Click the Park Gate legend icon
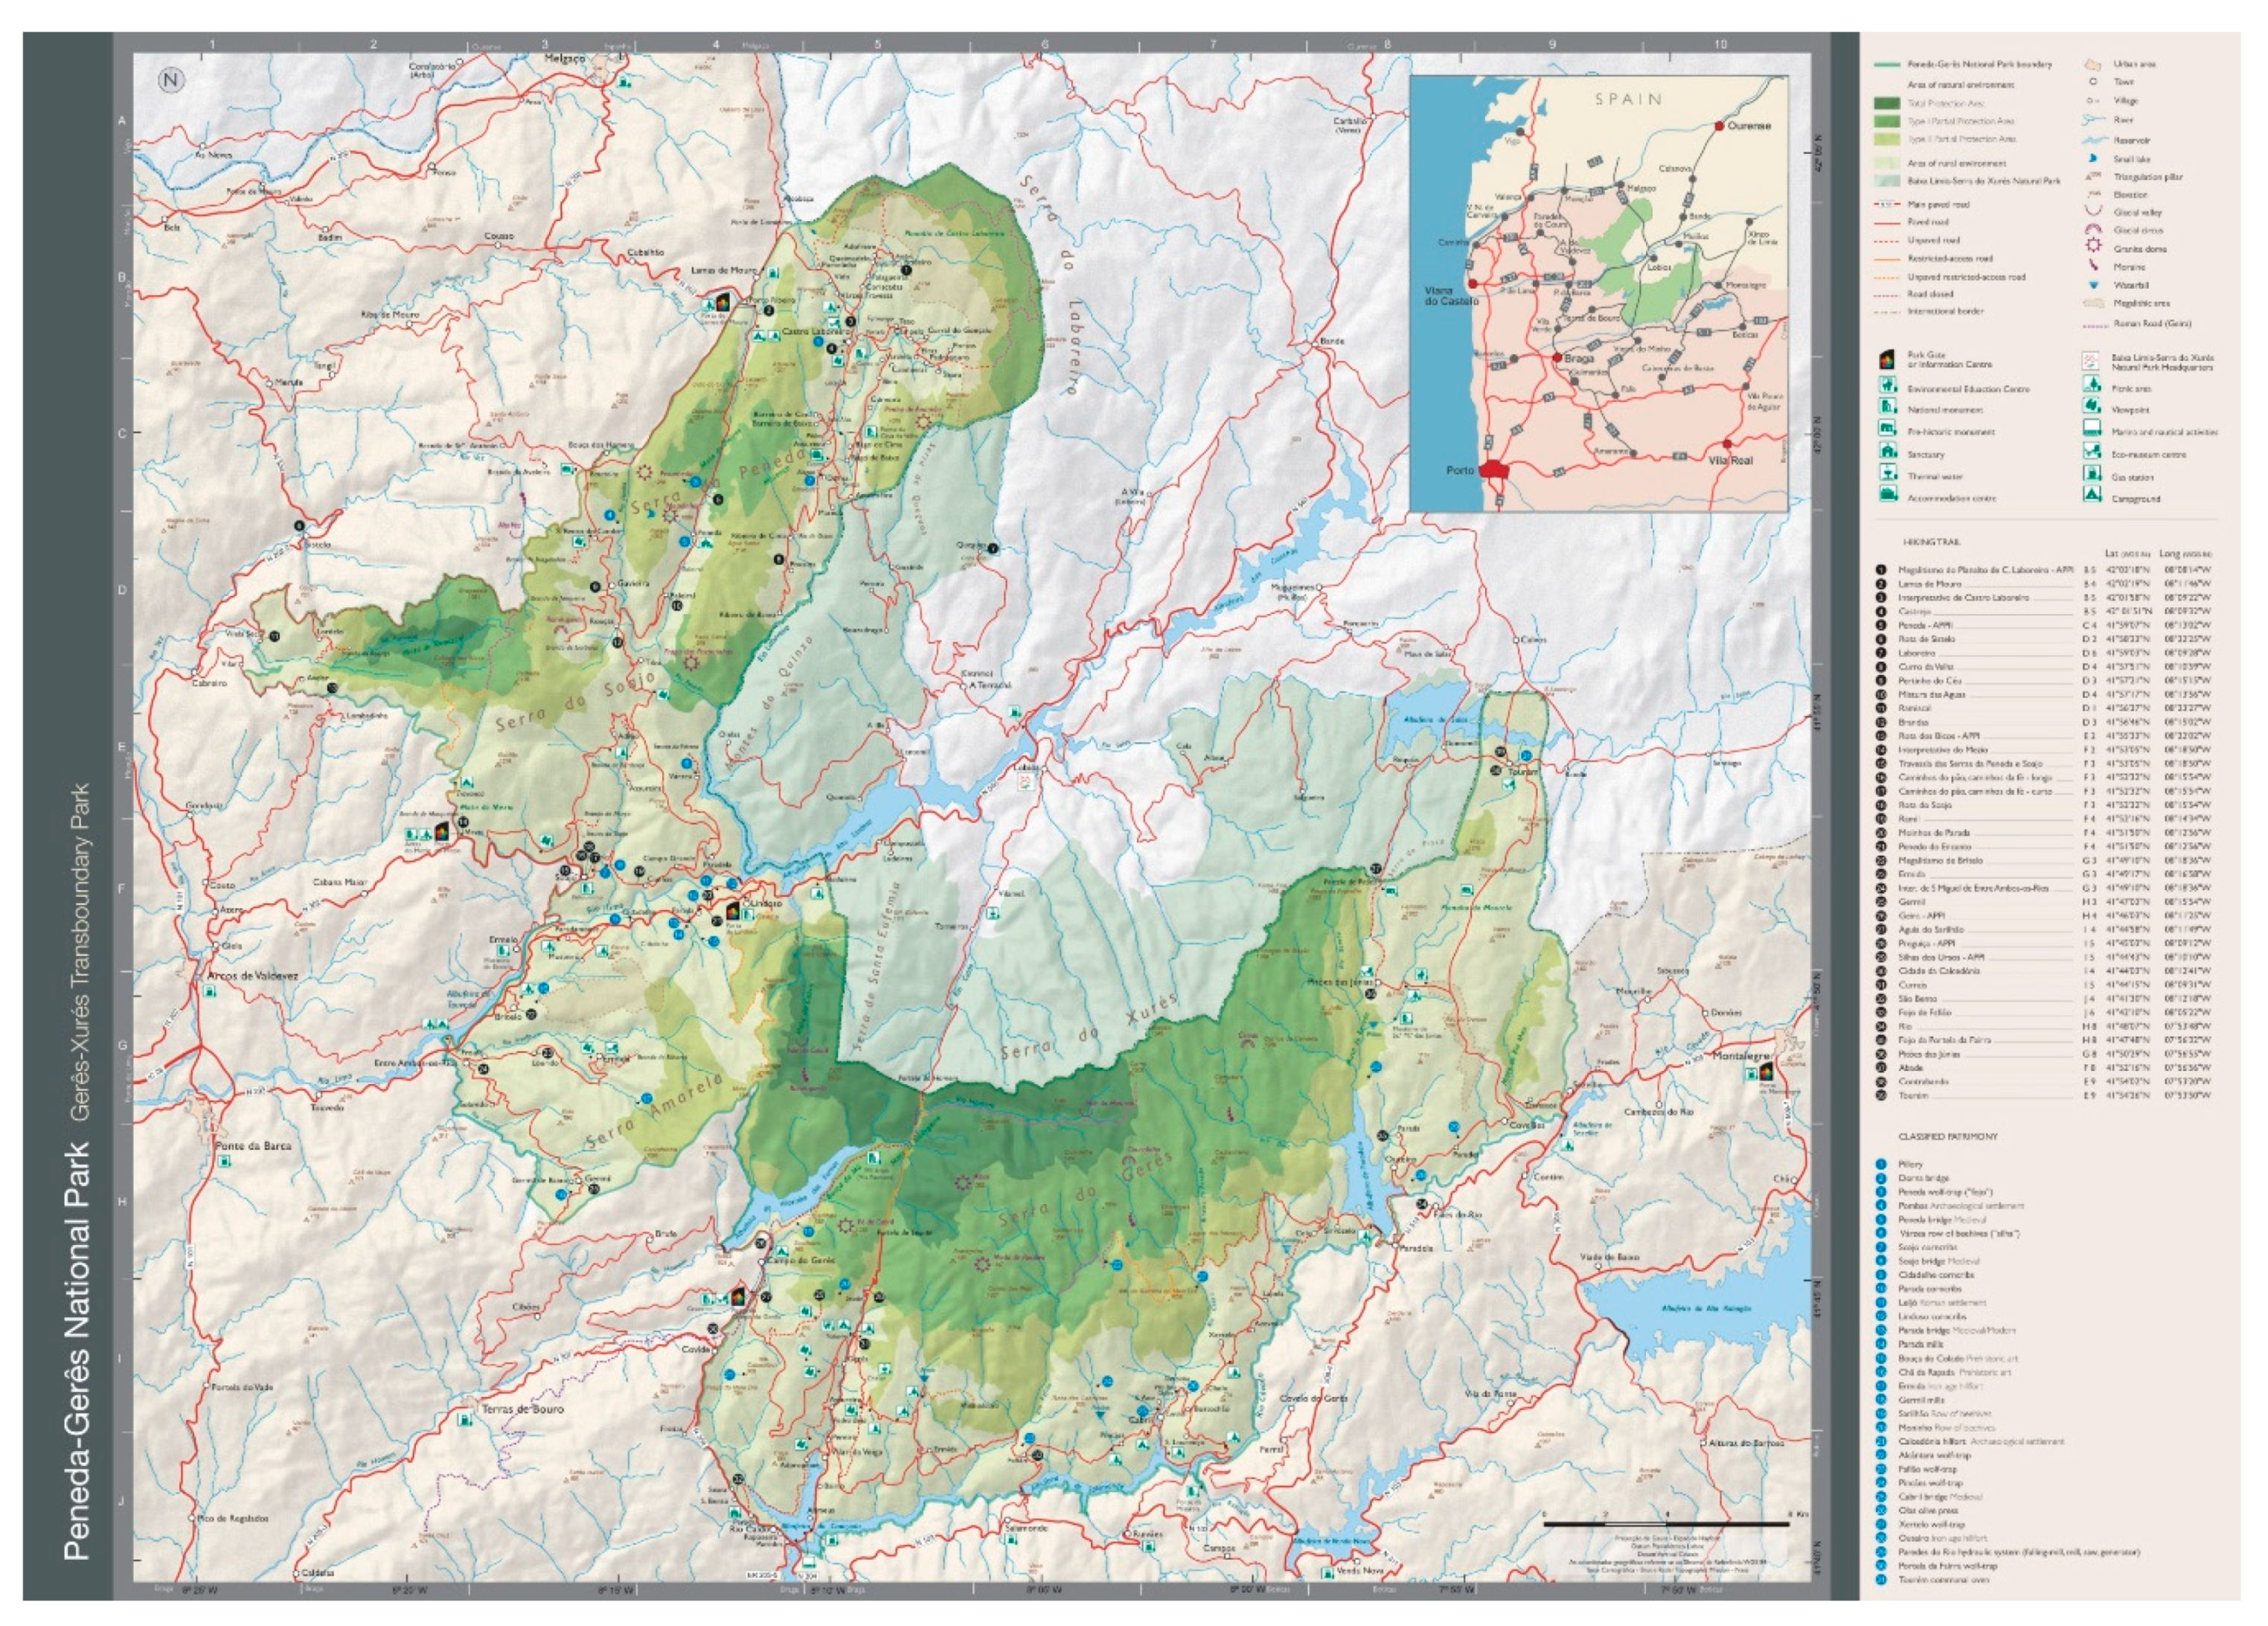Viewport: 2268px width, 1626px height. [x=1886, y=359]
